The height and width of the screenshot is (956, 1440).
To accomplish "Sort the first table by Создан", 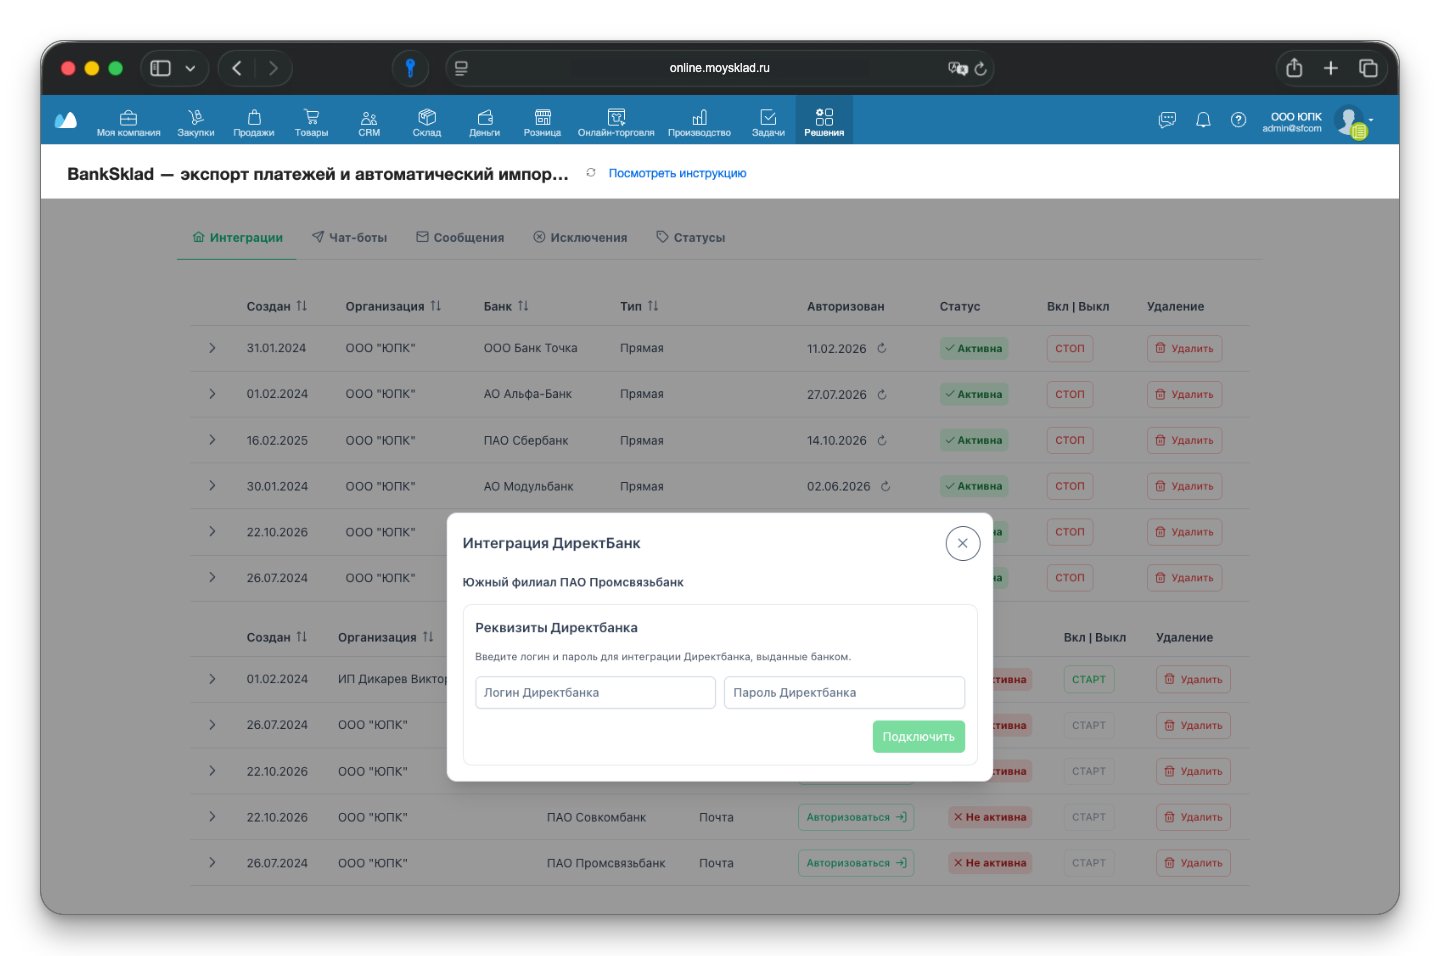I will click(277, 306).
